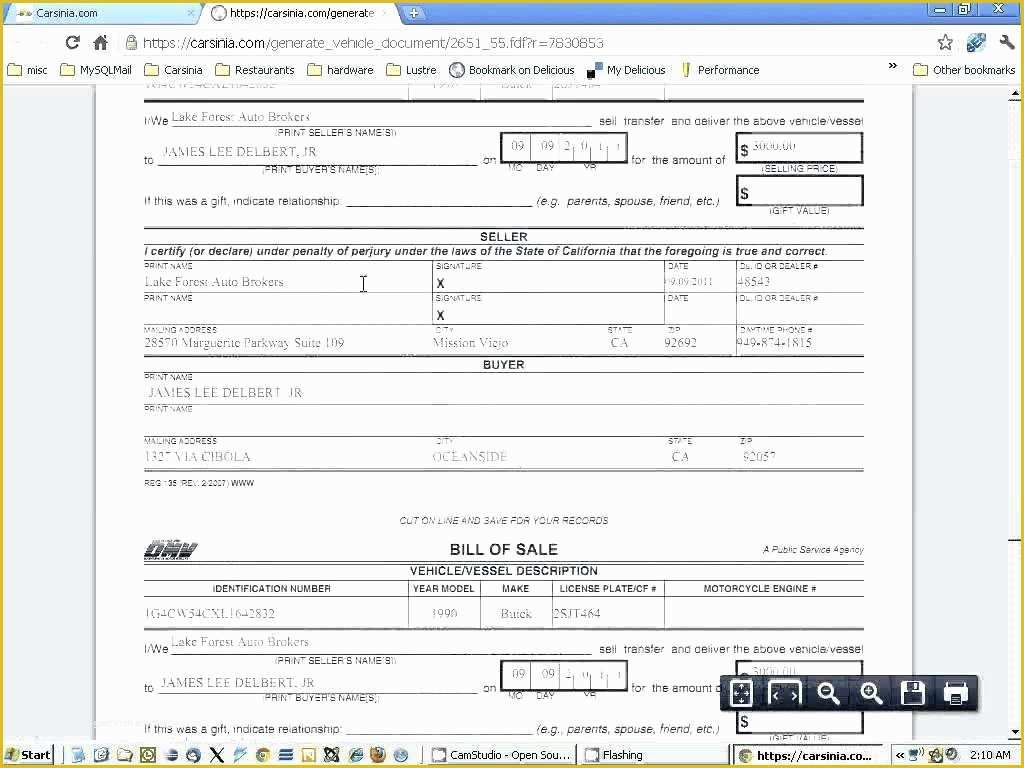Click the address bar URL
The width and height of the screenshot is (1024, 768).
pos(373,43)
